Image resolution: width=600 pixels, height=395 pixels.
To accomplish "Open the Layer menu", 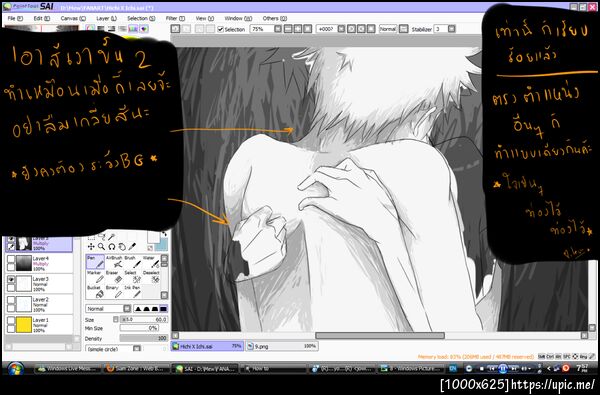I will 106,18.
